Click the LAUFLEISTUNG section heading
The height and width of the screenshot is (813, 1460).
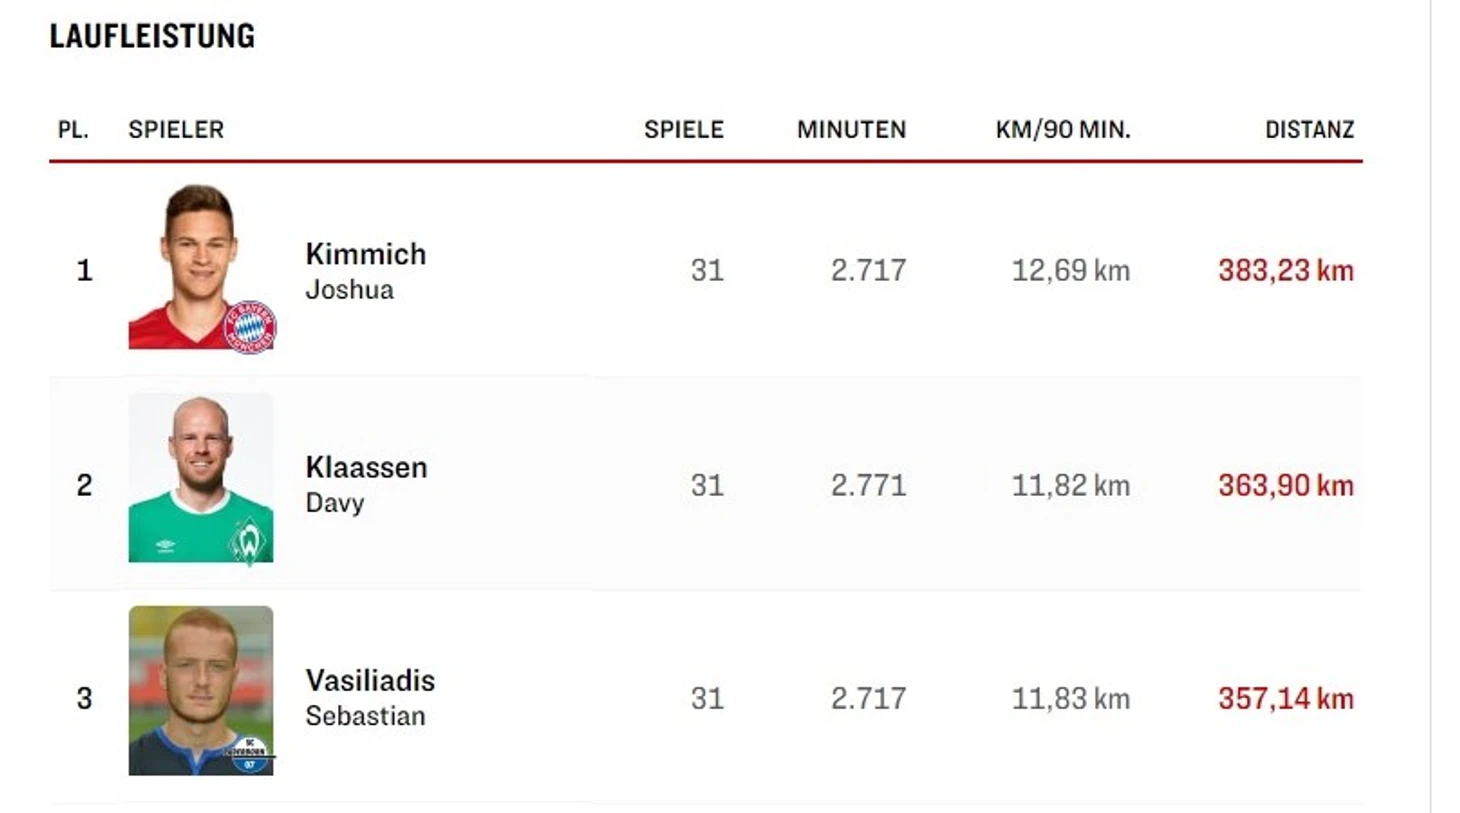(152, 36)
